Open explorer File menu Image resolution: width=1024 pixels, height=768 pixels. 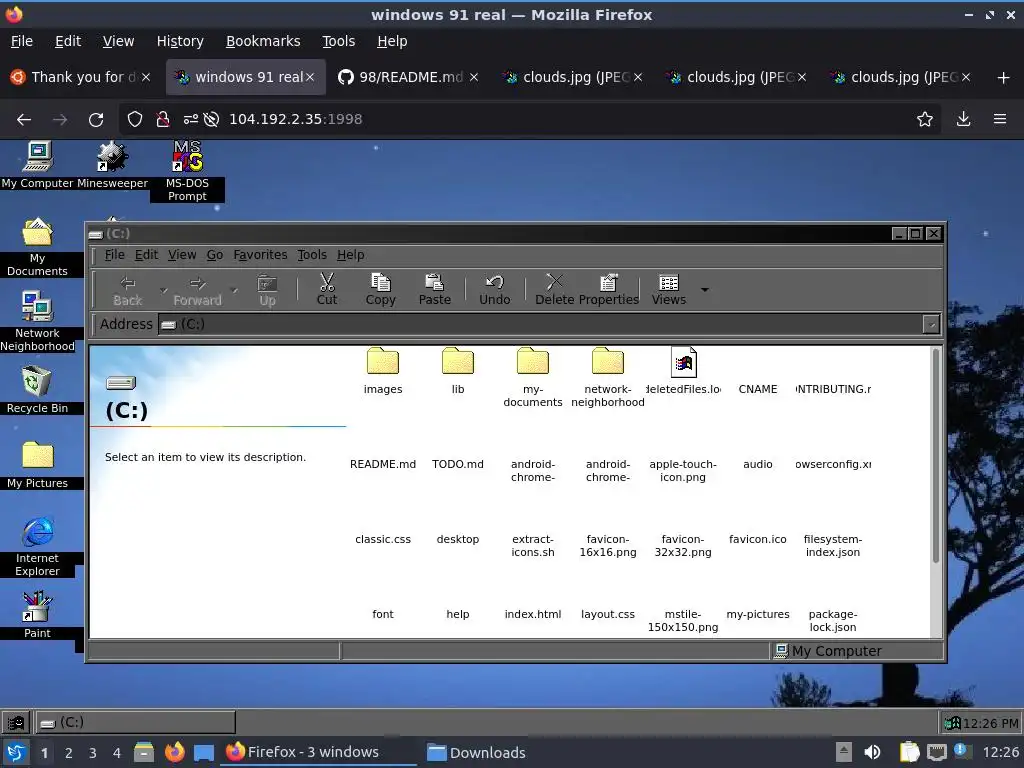114,255
